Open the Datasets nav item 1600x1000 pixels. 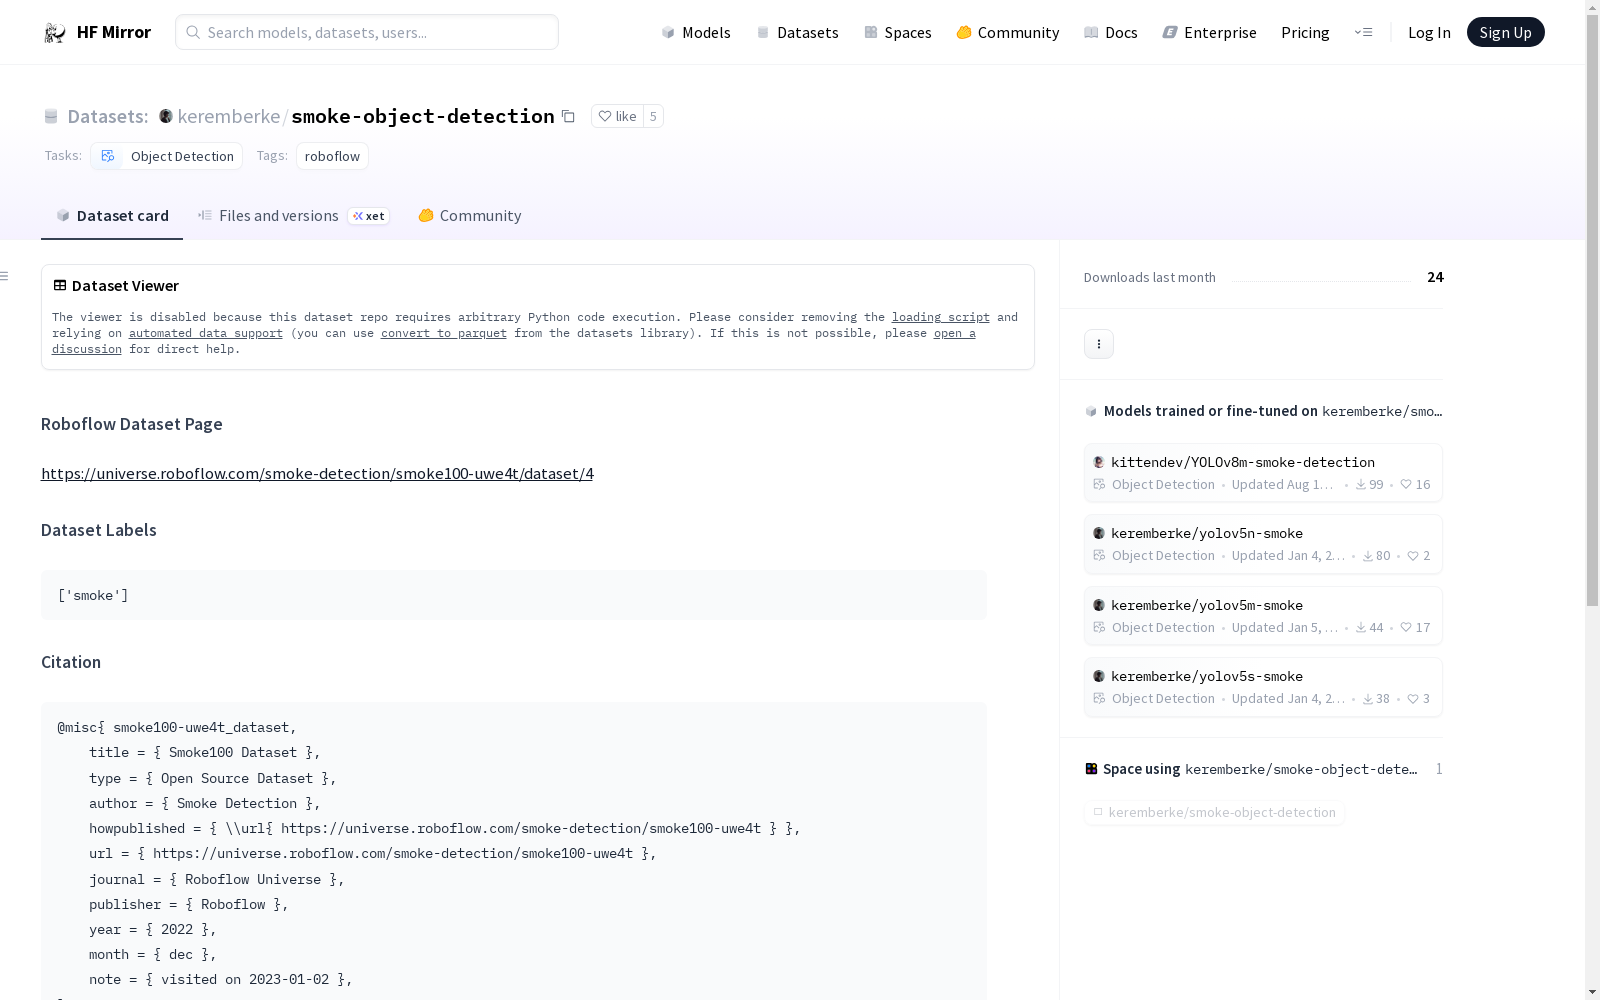pyautogui.click(x=797, y=32)
